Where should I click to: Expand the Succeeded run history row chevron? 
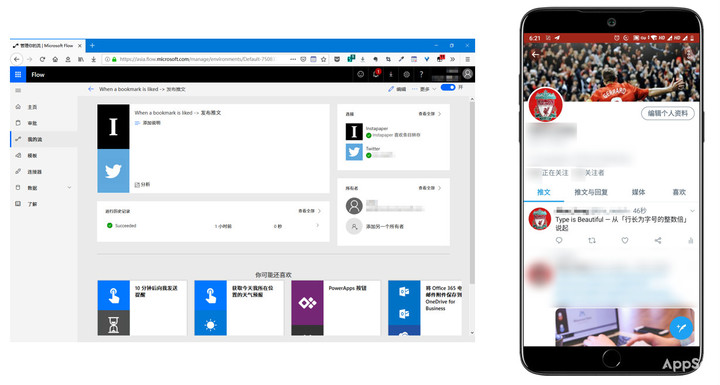318,226
